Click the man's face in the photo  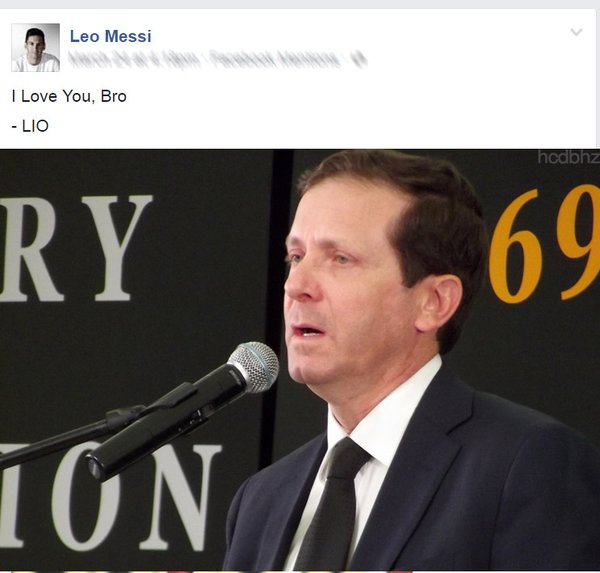[346, 283]
